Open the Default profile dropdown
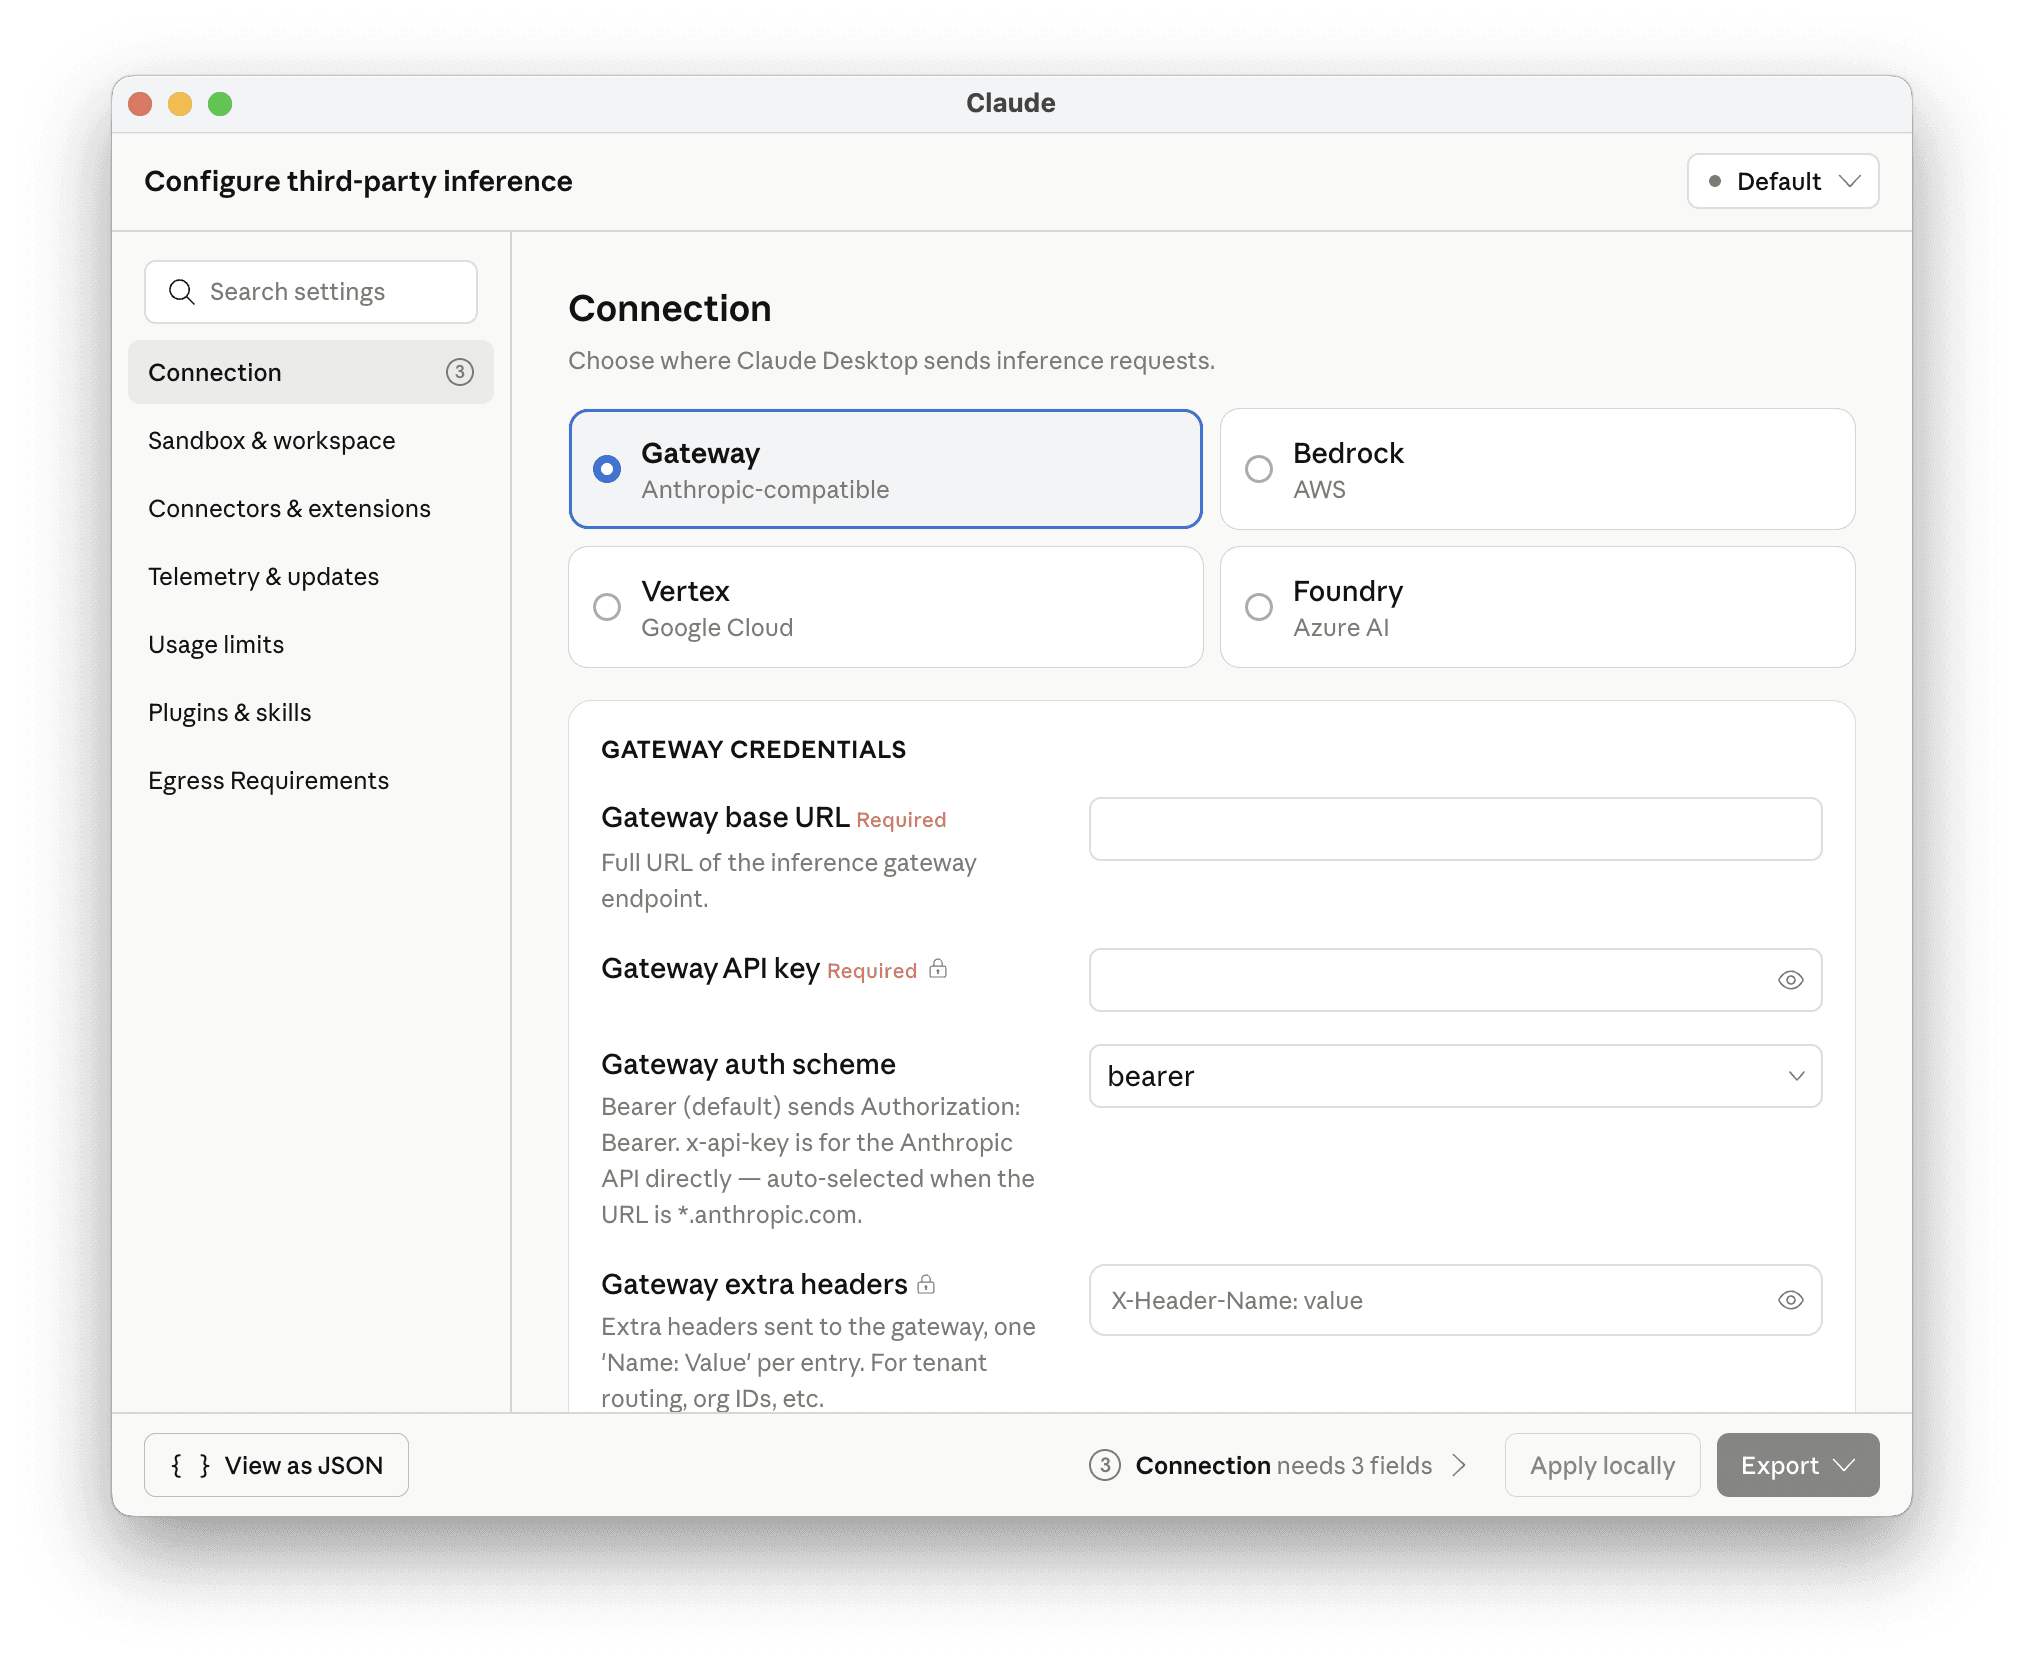The height and width of the screenshot is (1664, 2024). tap(1783, 181)
